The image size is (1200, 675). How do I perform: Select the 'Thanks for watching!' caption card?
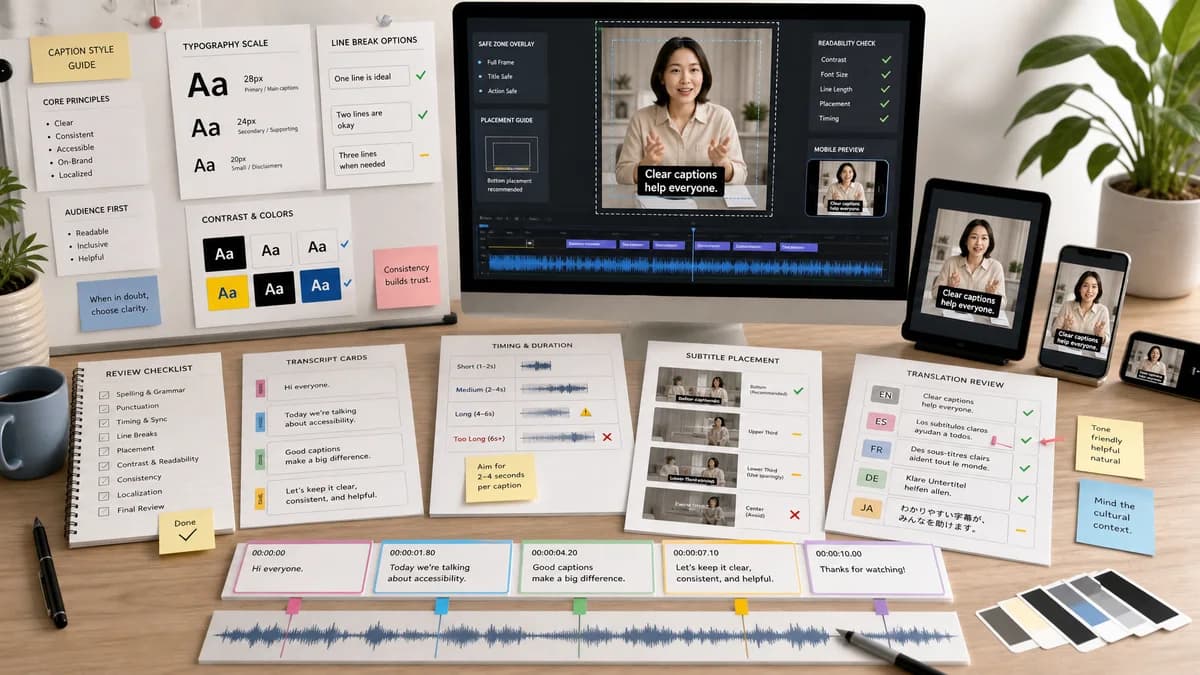click(875, 569)
